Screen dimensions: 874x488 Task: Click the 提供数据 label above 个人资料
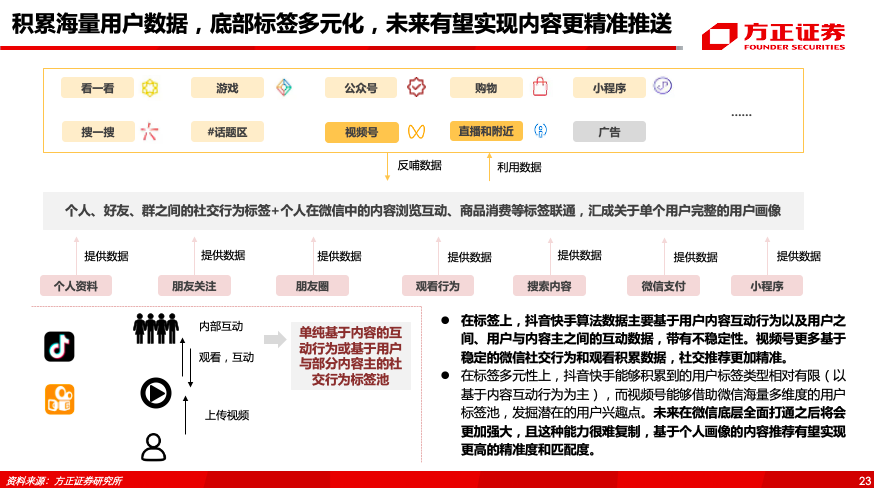[106, 256]
